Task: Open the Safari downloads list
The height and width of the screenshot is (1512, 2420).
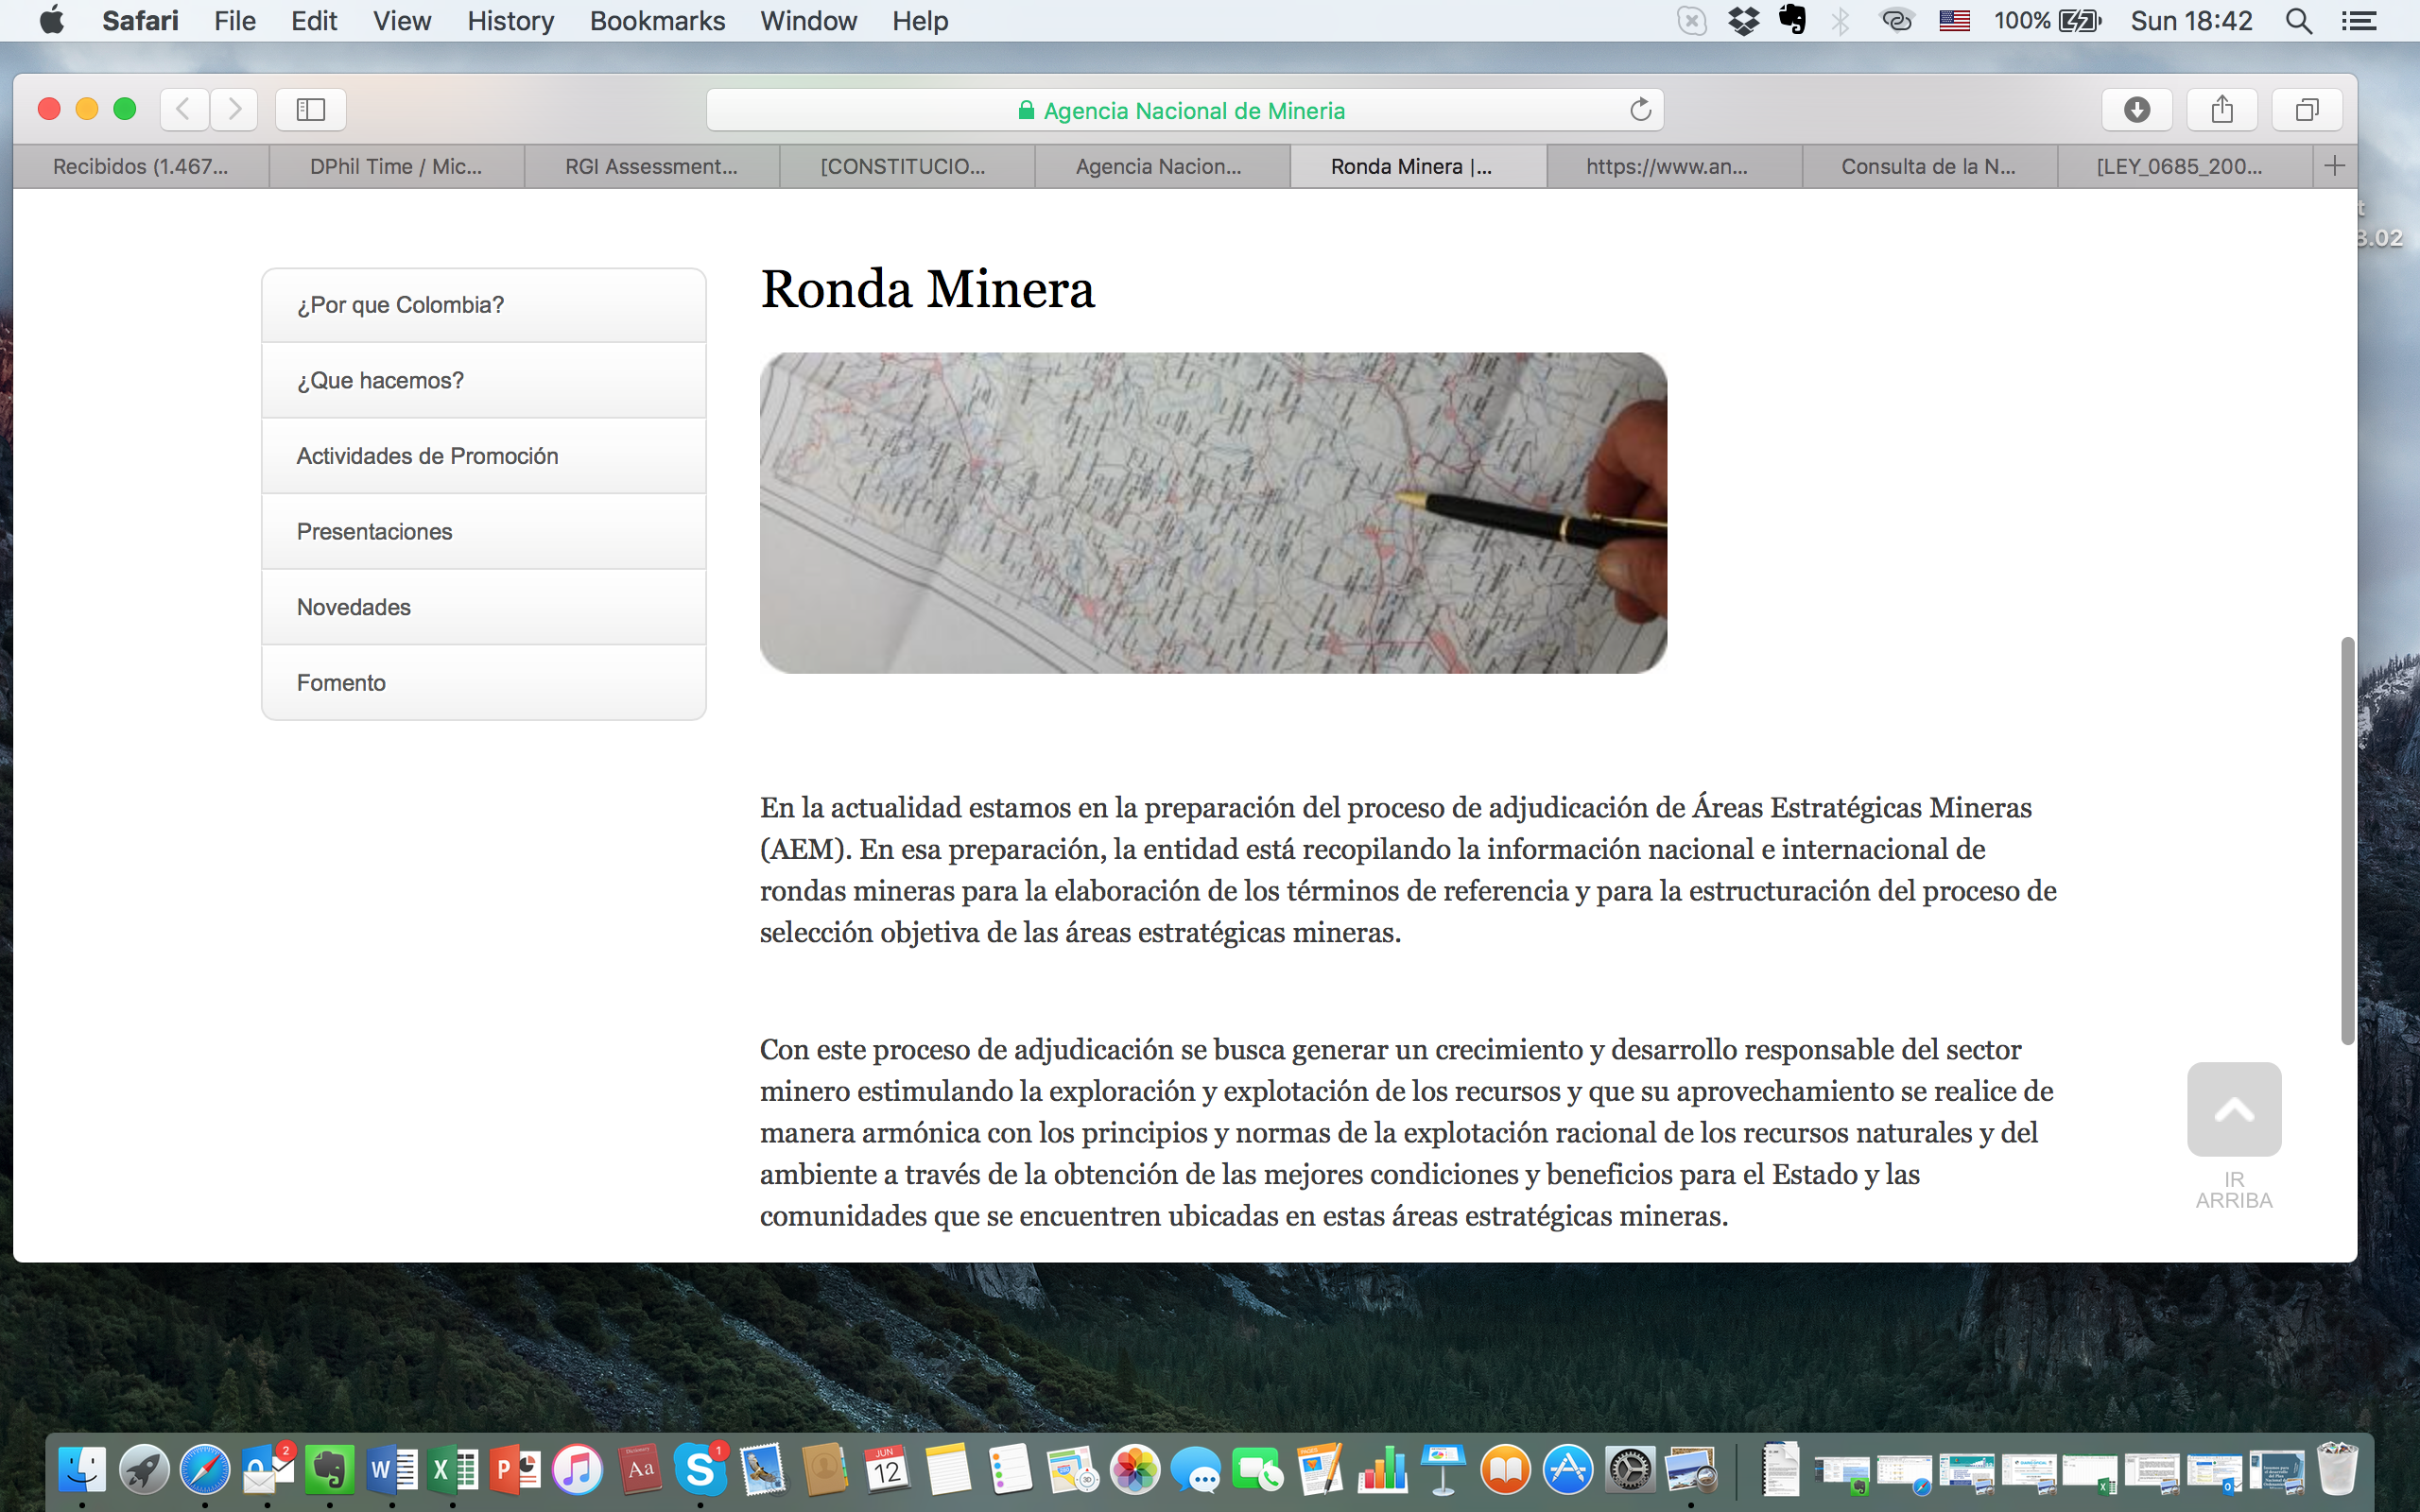Action: coord(2137,109)
